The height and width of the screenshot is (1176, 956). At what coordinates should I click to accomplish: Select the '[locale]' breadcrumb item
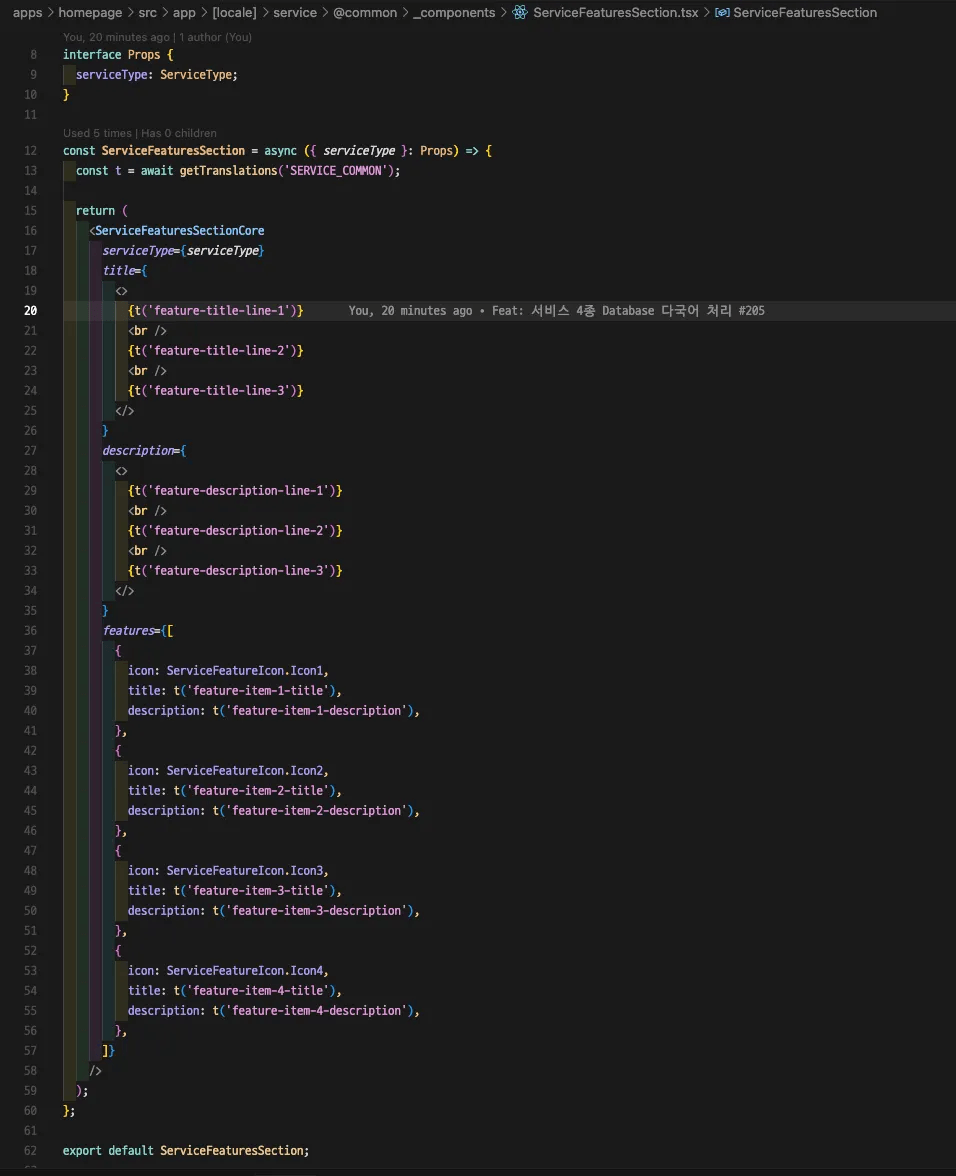point(234,13)
